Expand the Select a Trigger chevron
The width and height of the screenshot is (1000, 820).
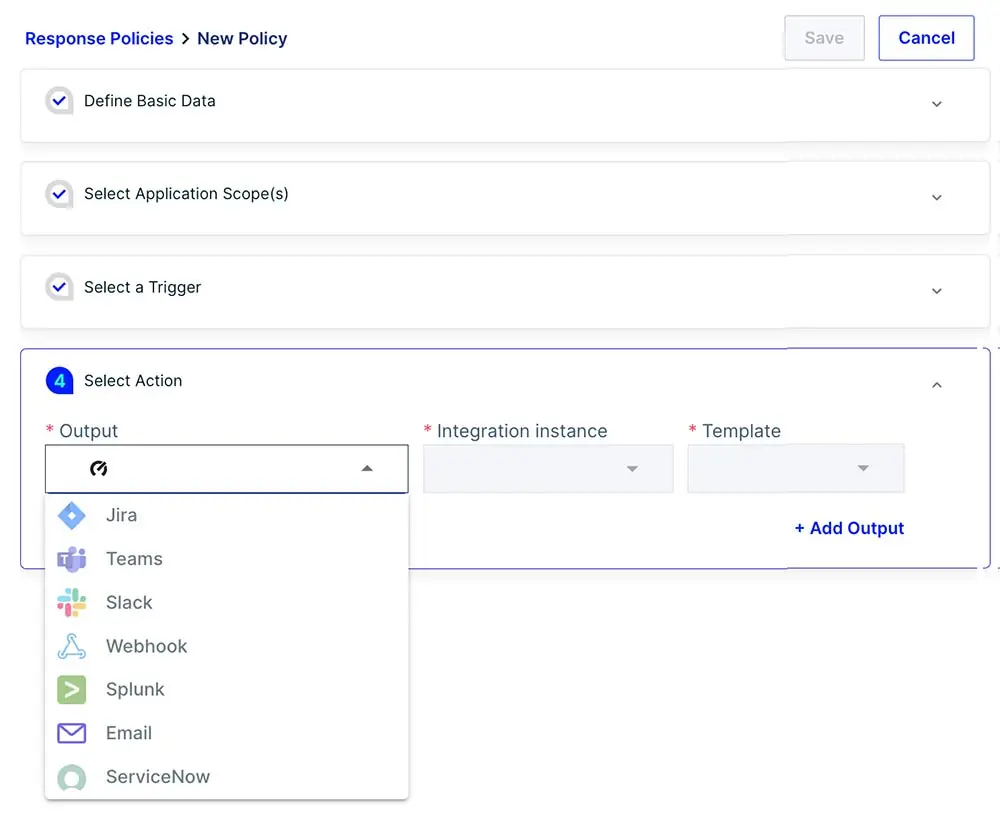(x=936, y=291)
